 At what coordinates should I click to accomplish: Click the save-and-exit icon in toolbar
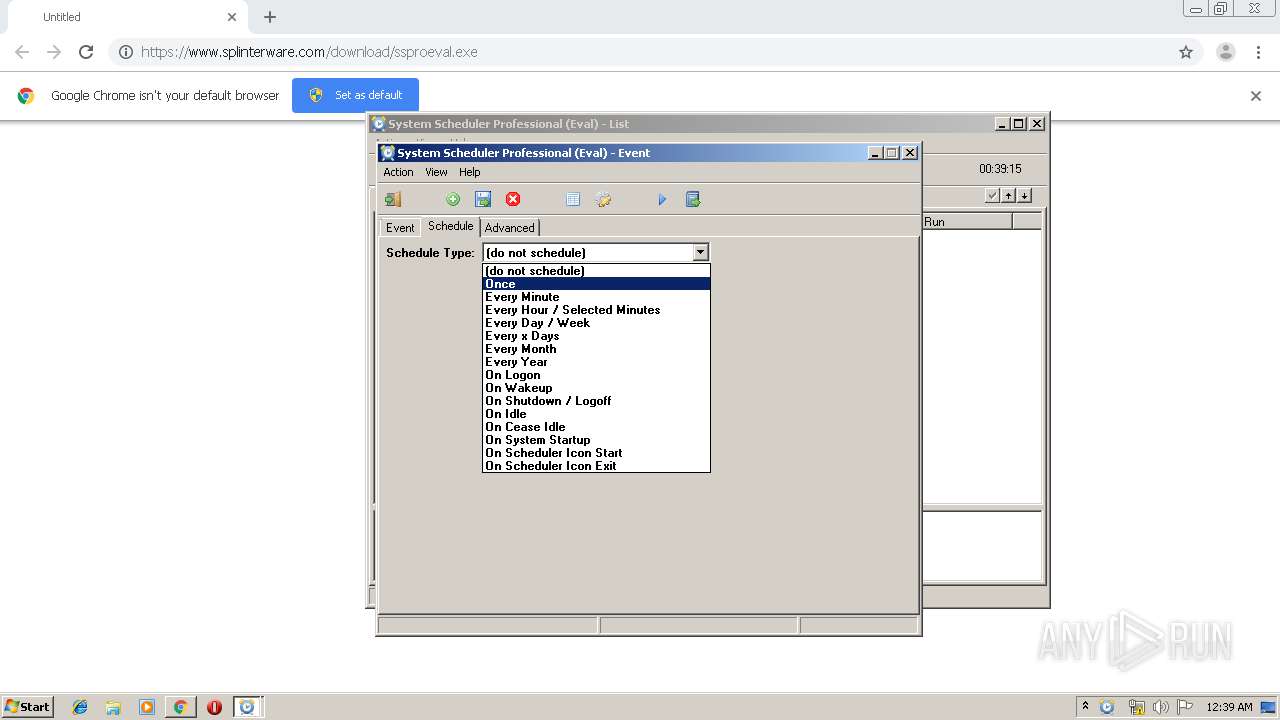click(x=693, y=199)
